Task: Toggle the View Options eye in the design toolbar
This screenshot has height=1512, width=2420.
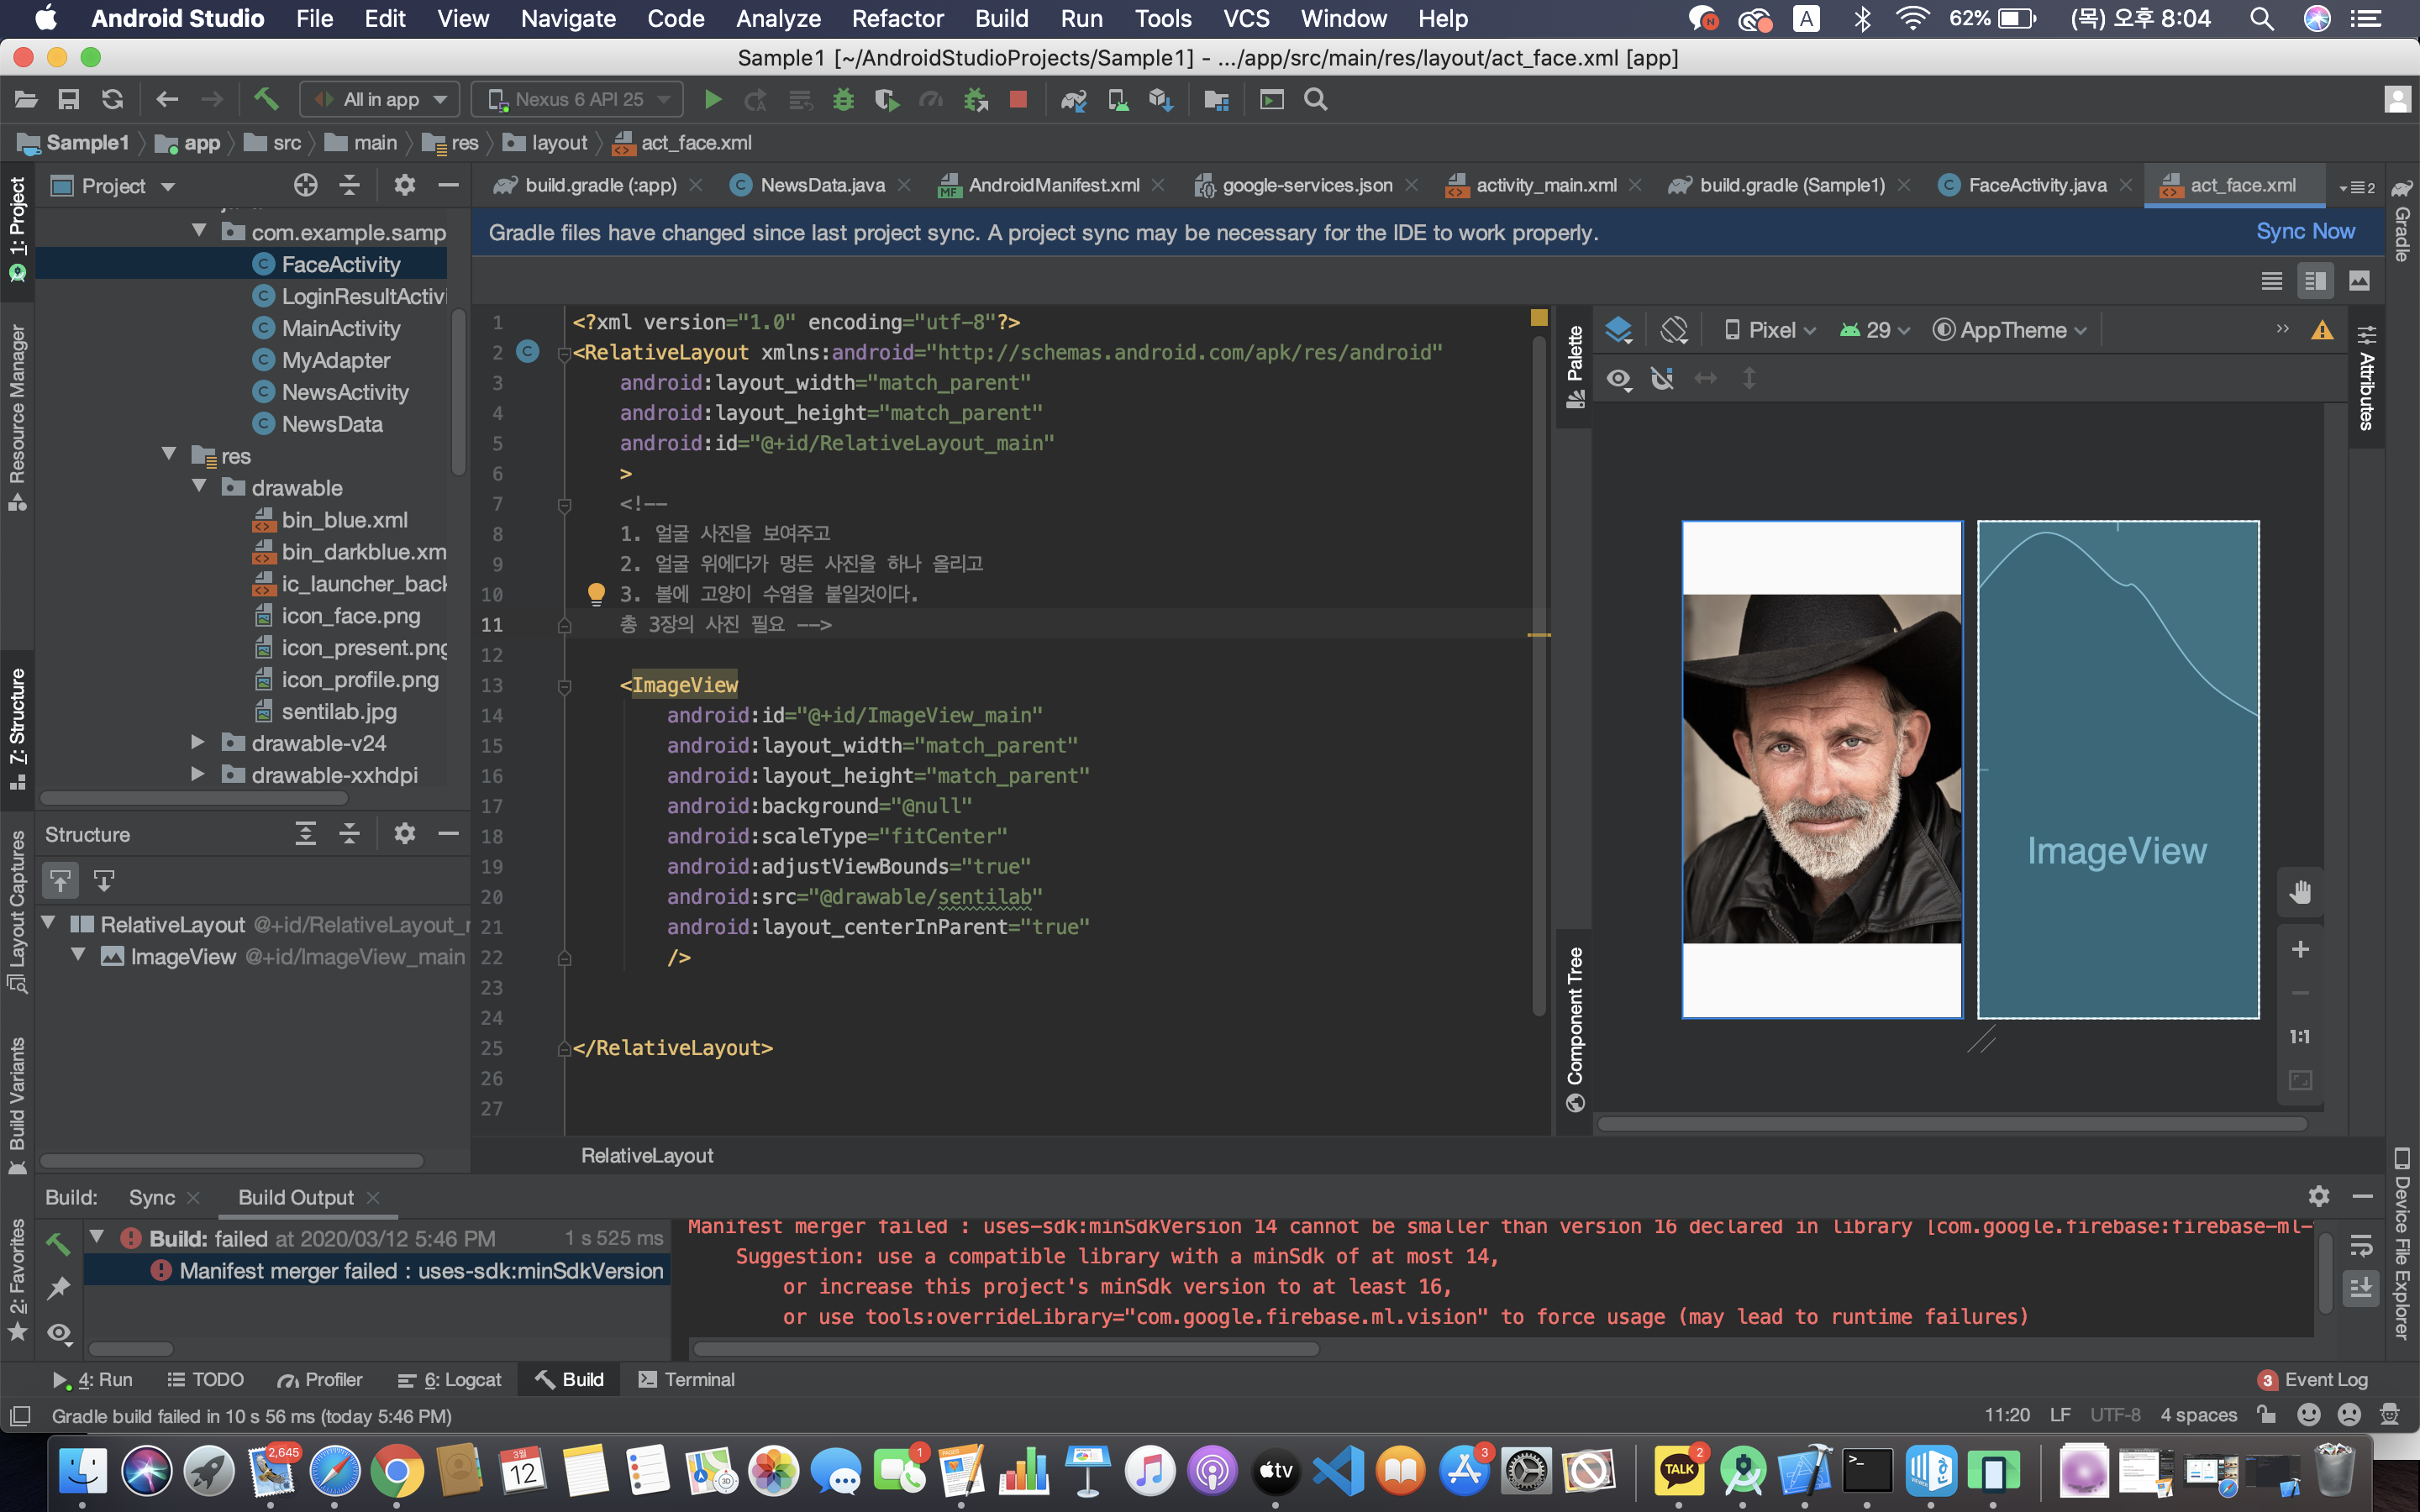Action: 1618,379
